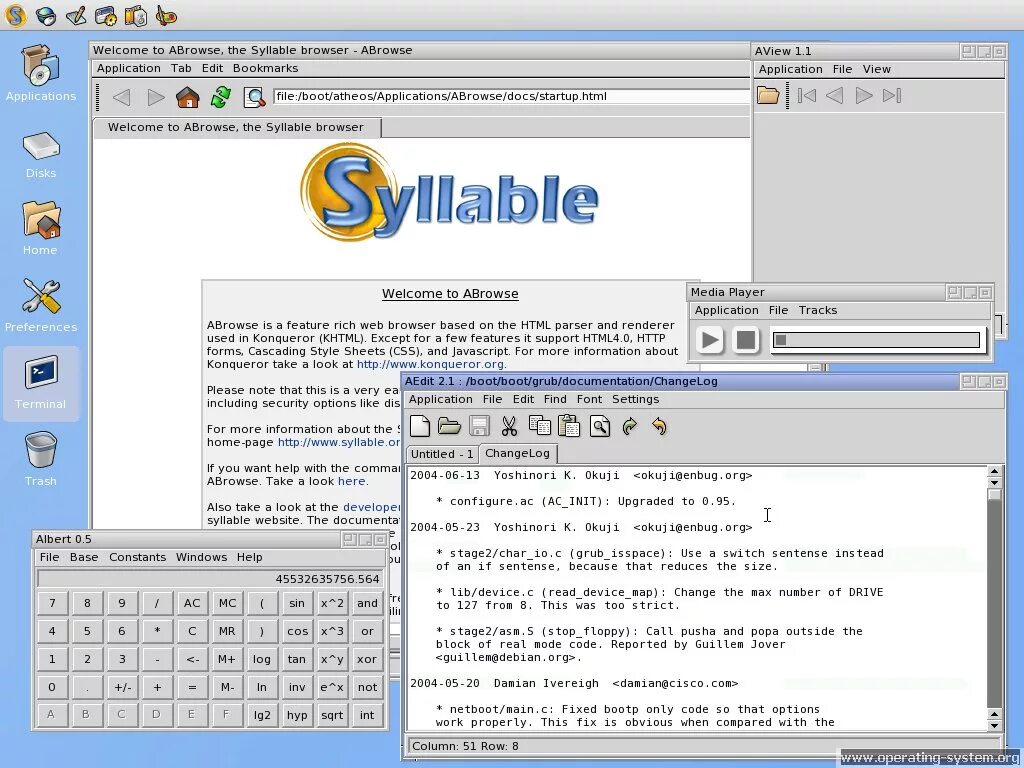Open Bookmarks menu in ABrowse
This screenshot has width=1024, height=768.
pos(265,68)
